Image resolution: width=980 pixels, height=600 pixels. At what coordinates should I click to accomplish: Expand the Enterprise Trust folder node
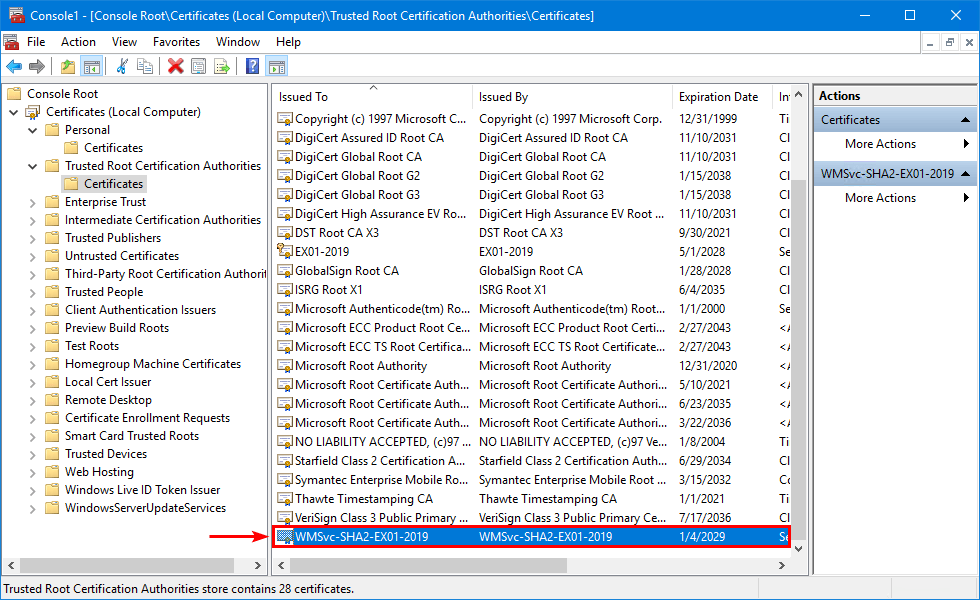33,202
